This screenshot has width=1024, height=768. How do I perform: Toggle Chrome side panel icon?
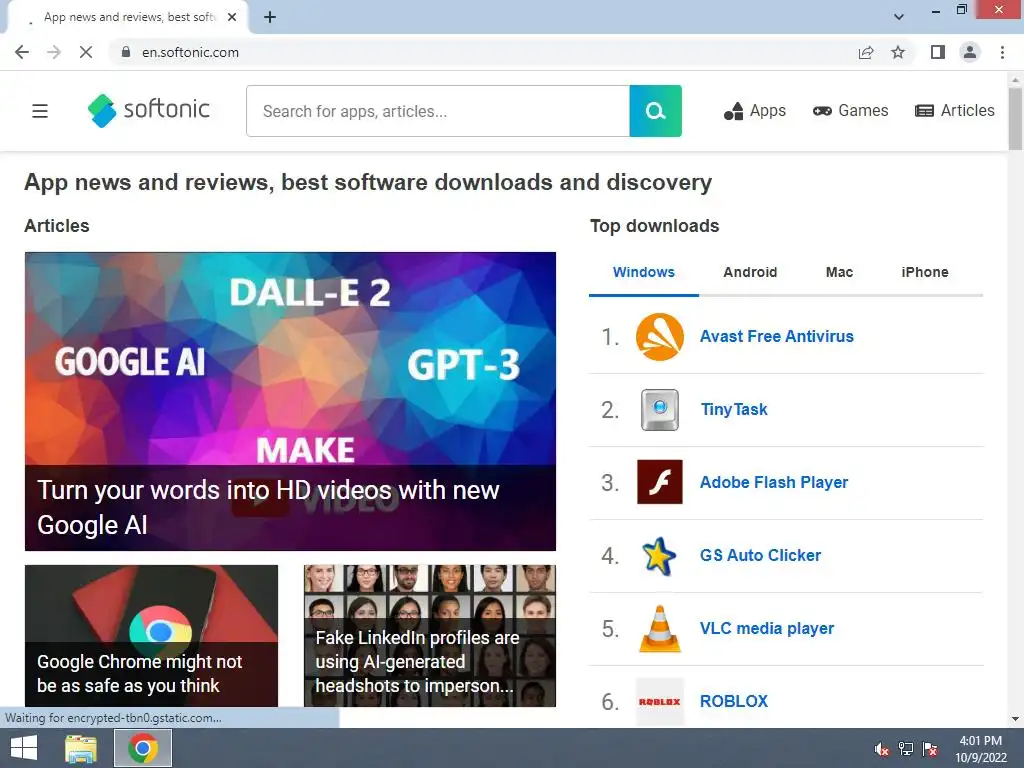(938, 52)
